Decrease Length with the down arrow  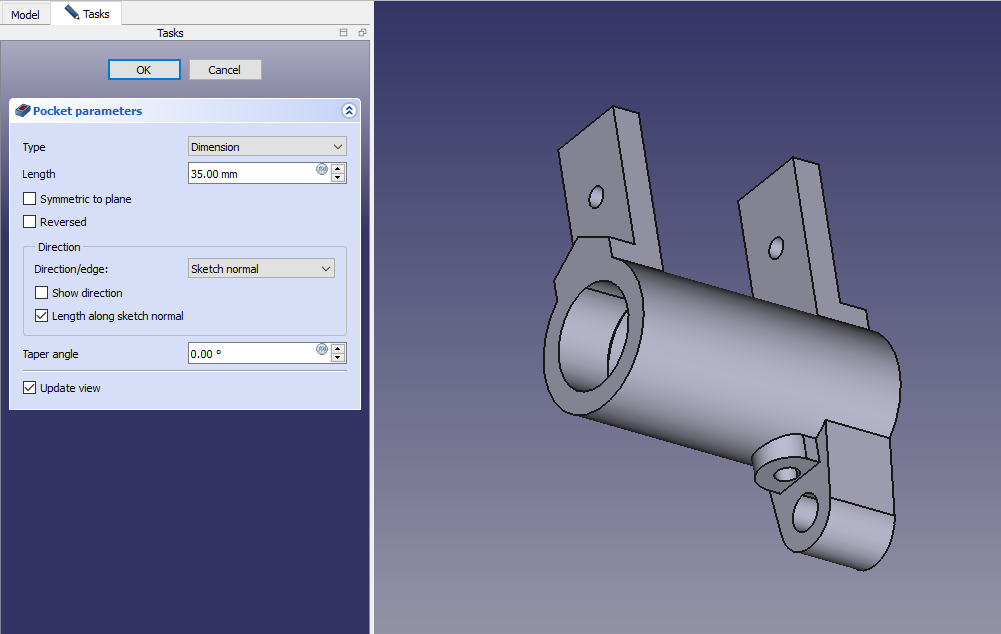[x=338, y=178]
